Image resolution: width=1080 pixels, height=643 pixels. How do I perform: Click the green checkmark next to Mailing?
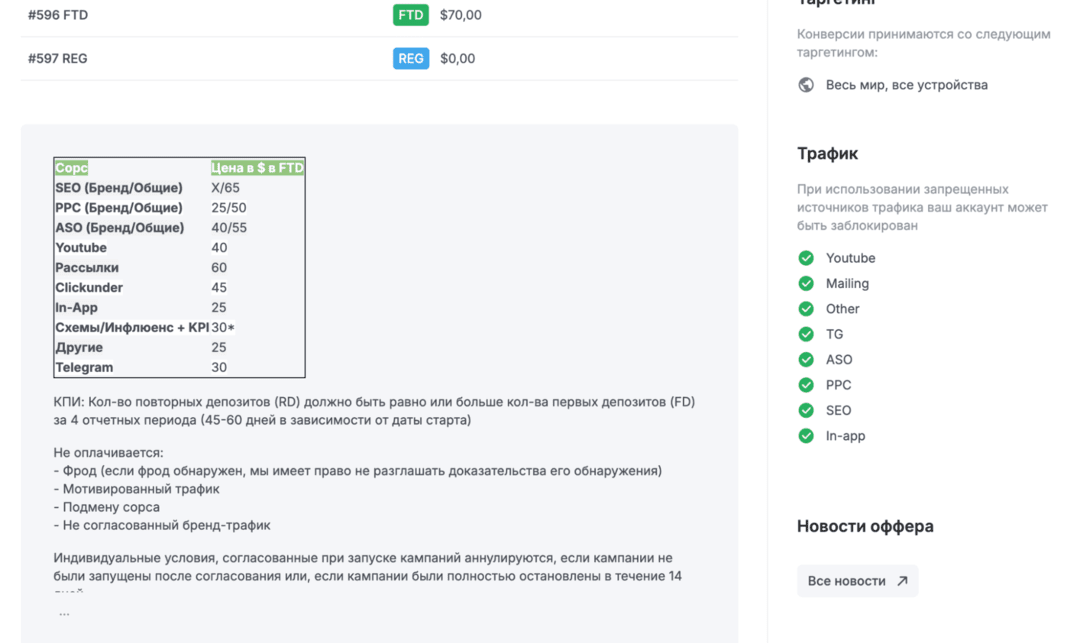point(806,284)
